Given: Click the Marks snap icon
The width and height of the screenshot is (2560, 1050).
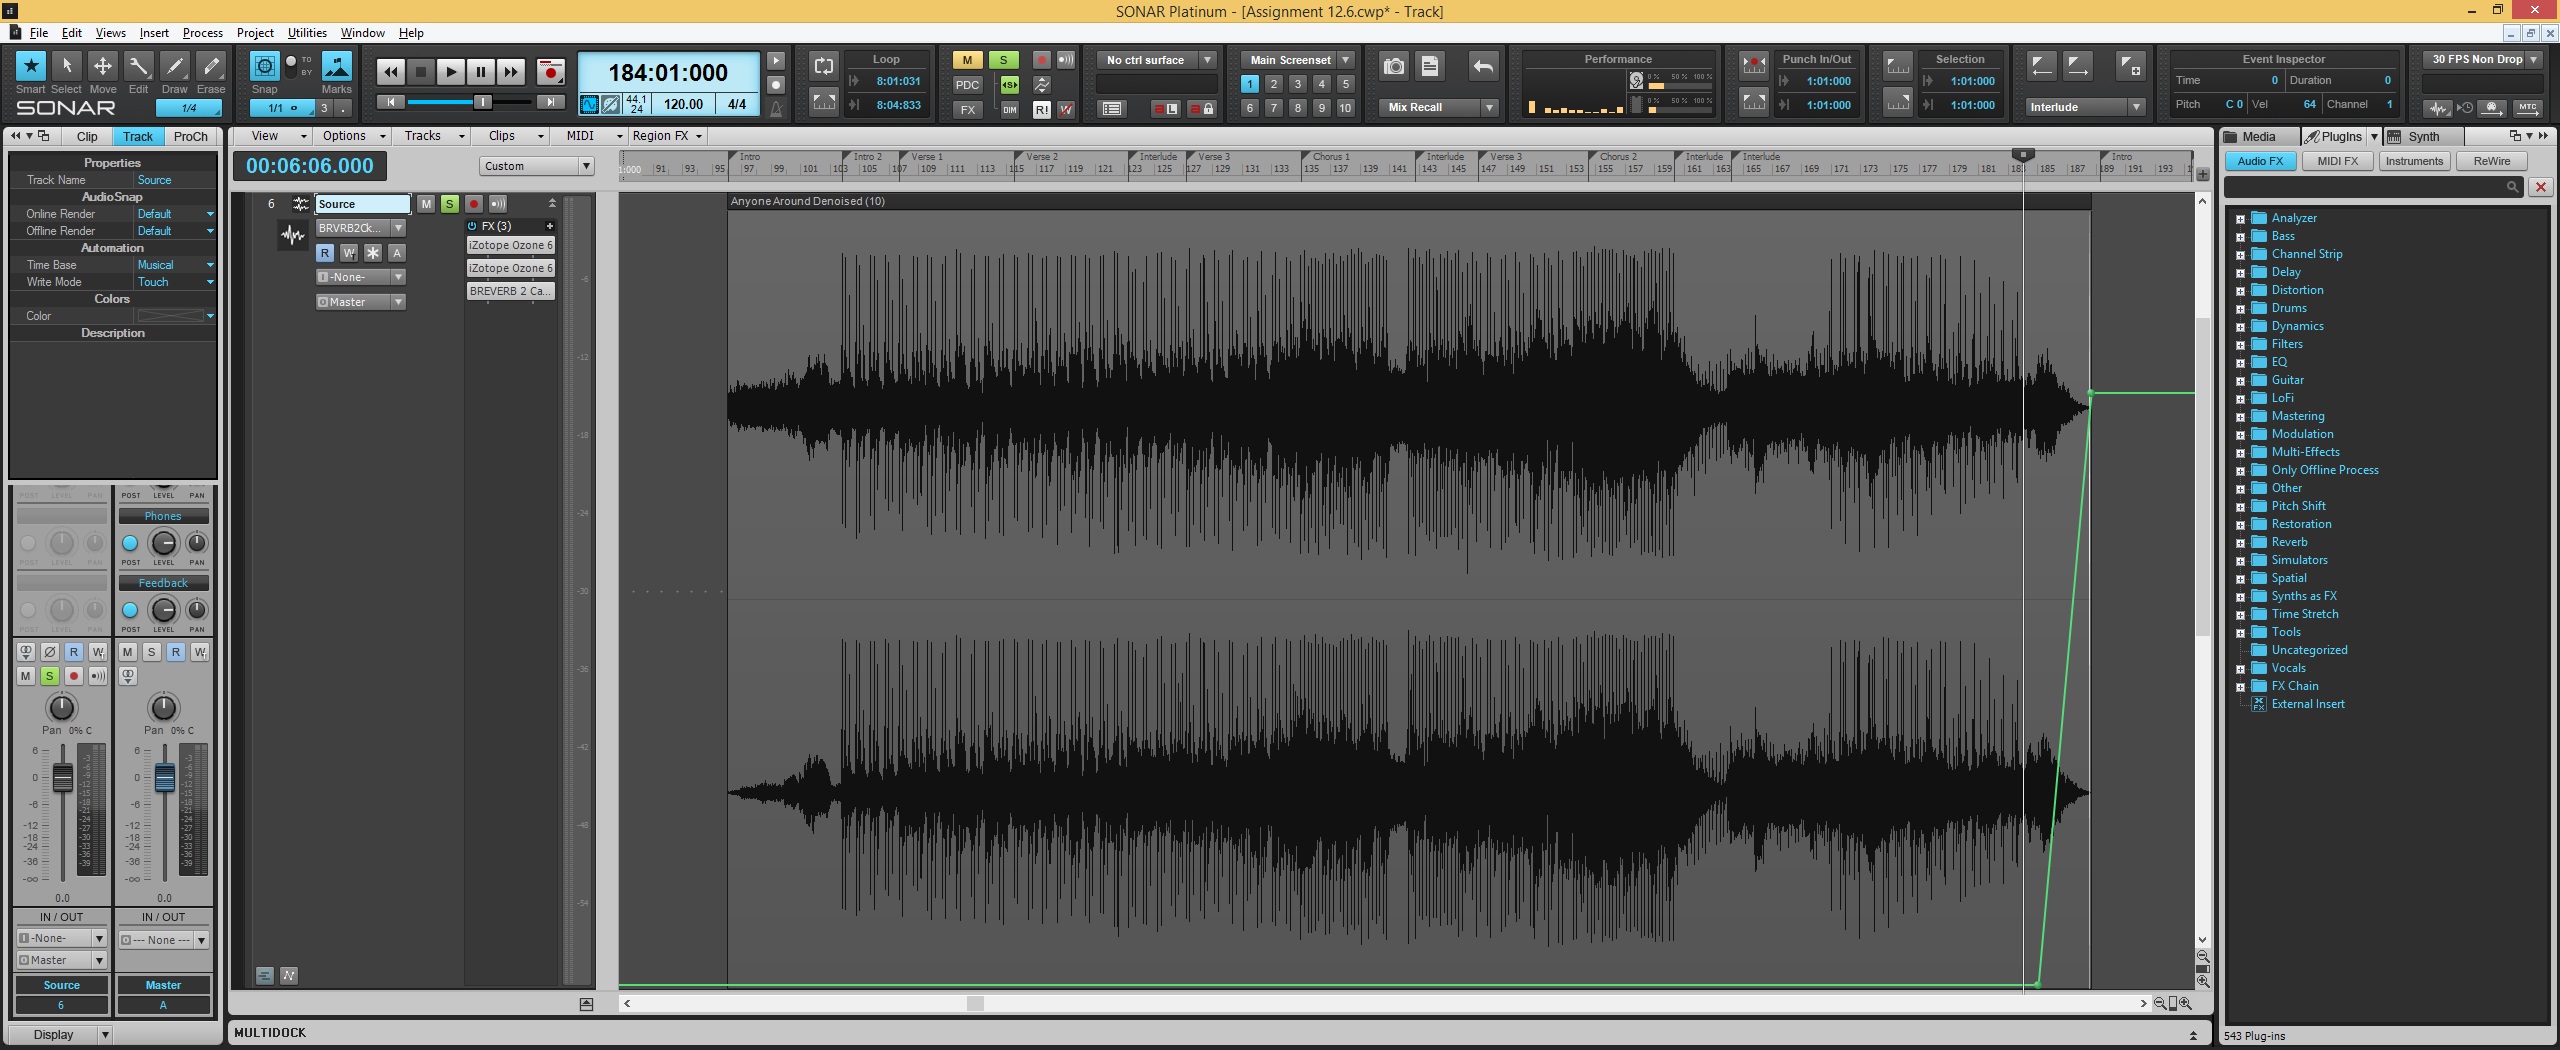Looking at the screenshot, I should click(337, 67).
